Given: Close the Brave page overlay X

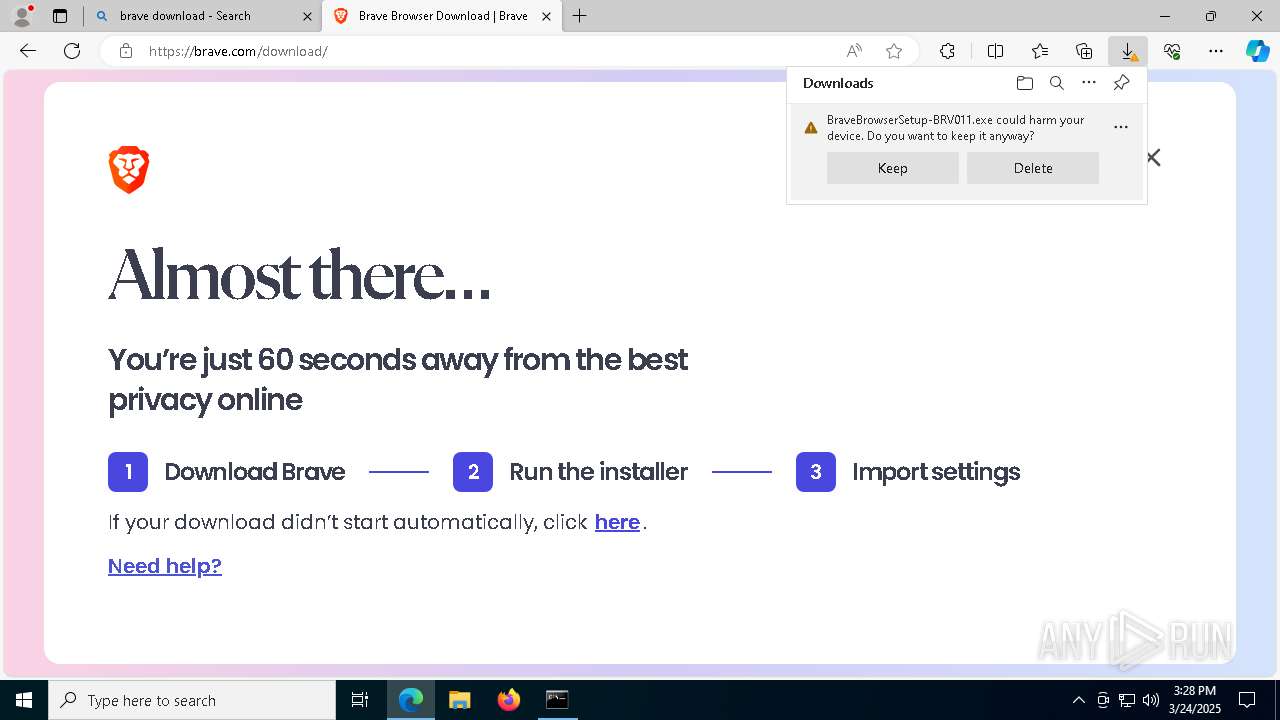Looking at the screenshot, I should [1153, 157].
